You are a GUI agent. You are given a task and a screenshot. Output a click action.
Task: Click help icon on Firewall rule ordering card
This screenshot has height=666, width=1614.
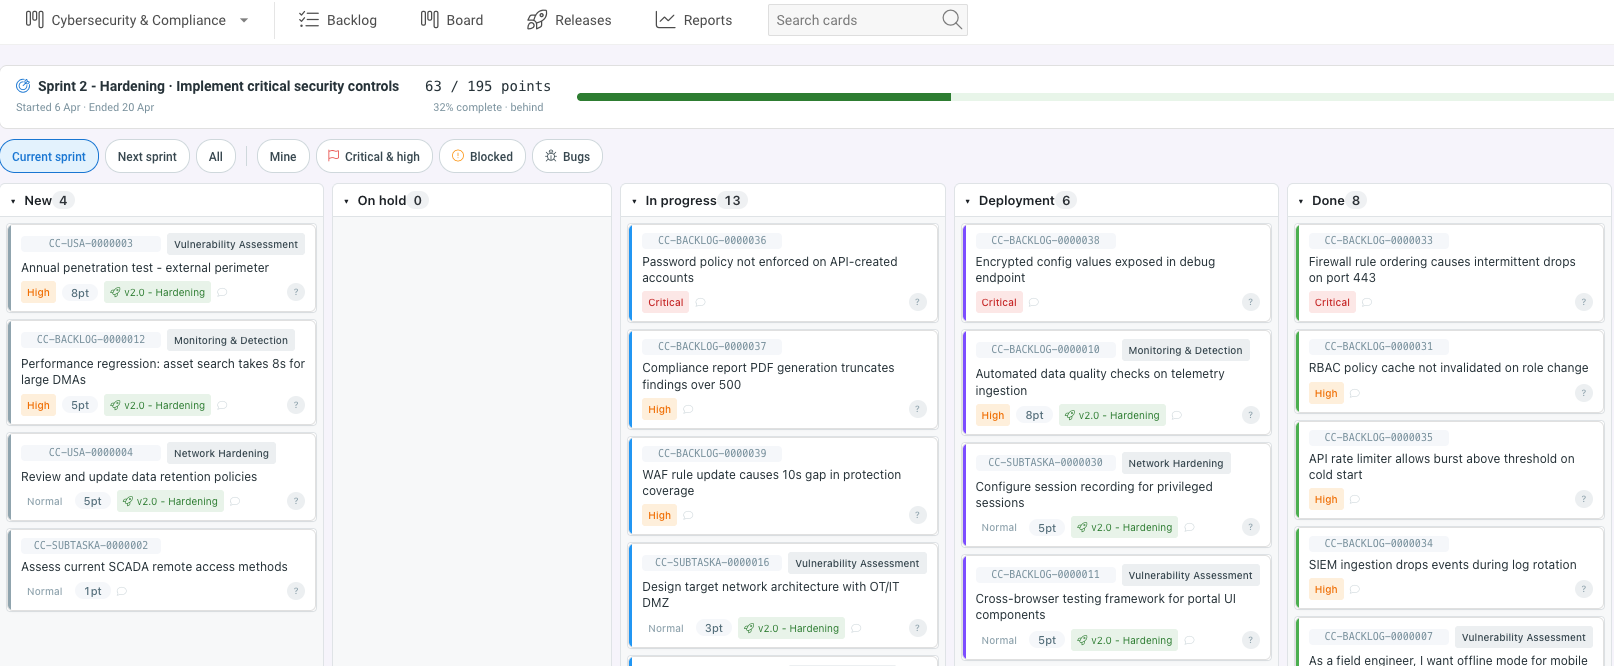coord(1584,302)
